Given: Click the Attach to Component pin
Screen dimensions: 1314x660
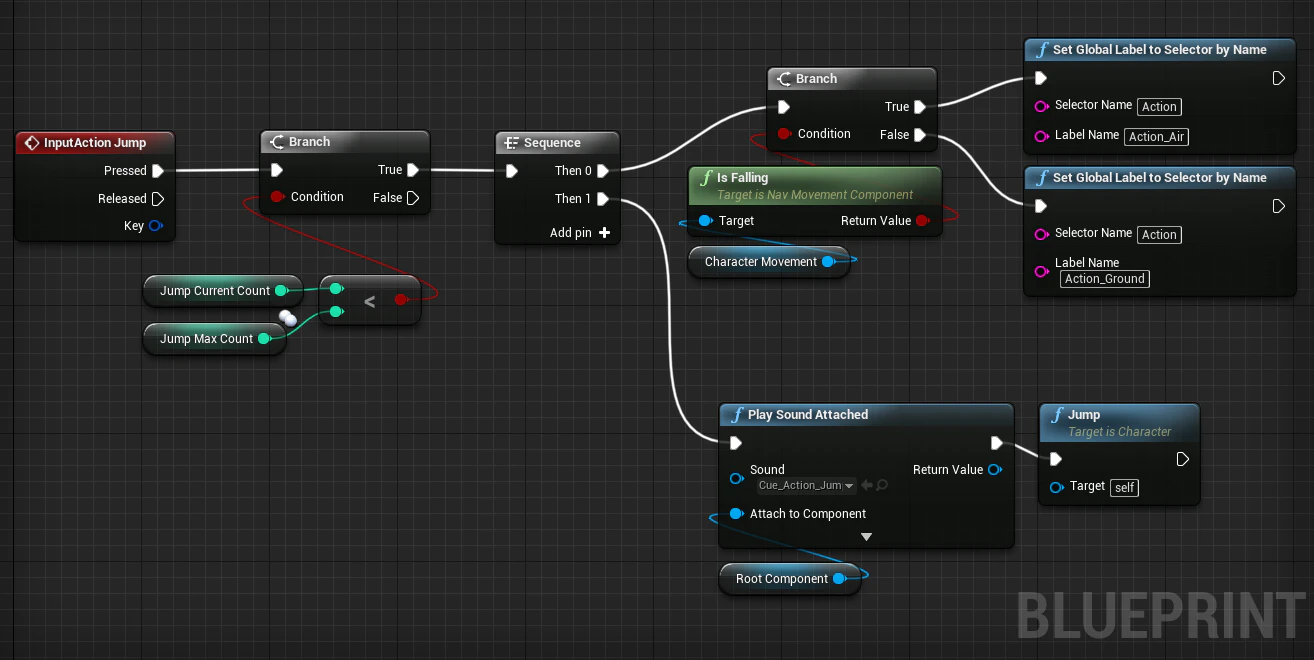Looking at the screenshot, I should (736, 514).
